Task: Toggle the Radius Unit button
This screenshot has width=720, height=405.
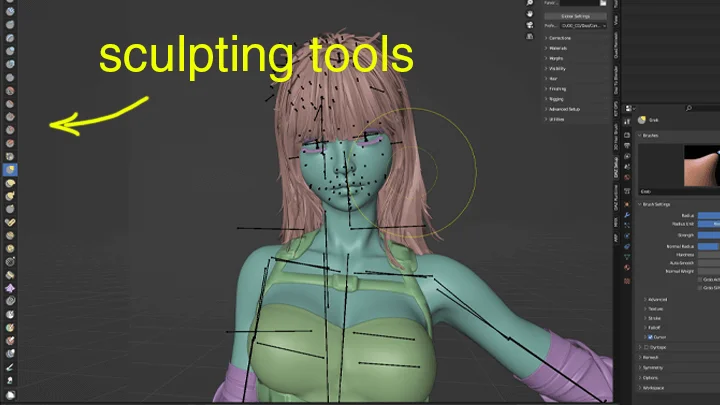Action: [x=709, y=224]
